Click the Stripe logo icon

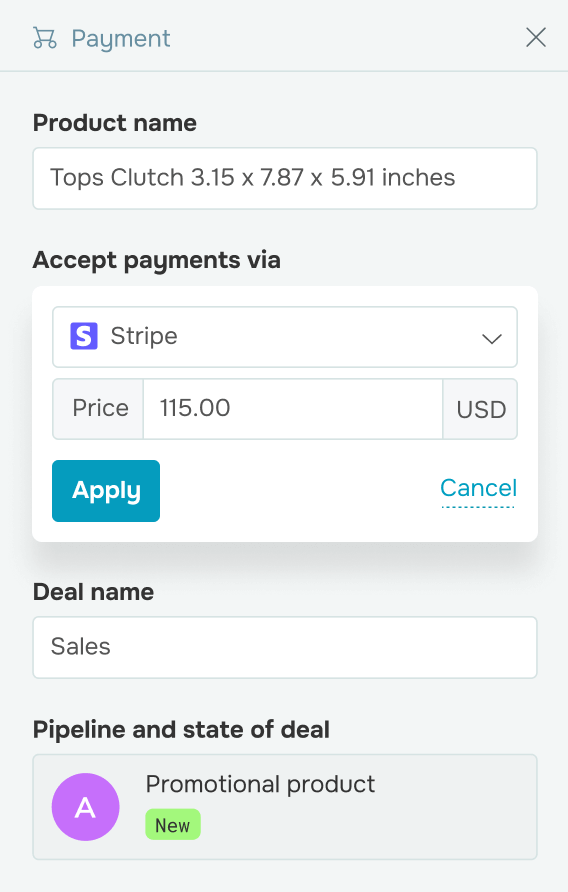click(x=84, y=336)
